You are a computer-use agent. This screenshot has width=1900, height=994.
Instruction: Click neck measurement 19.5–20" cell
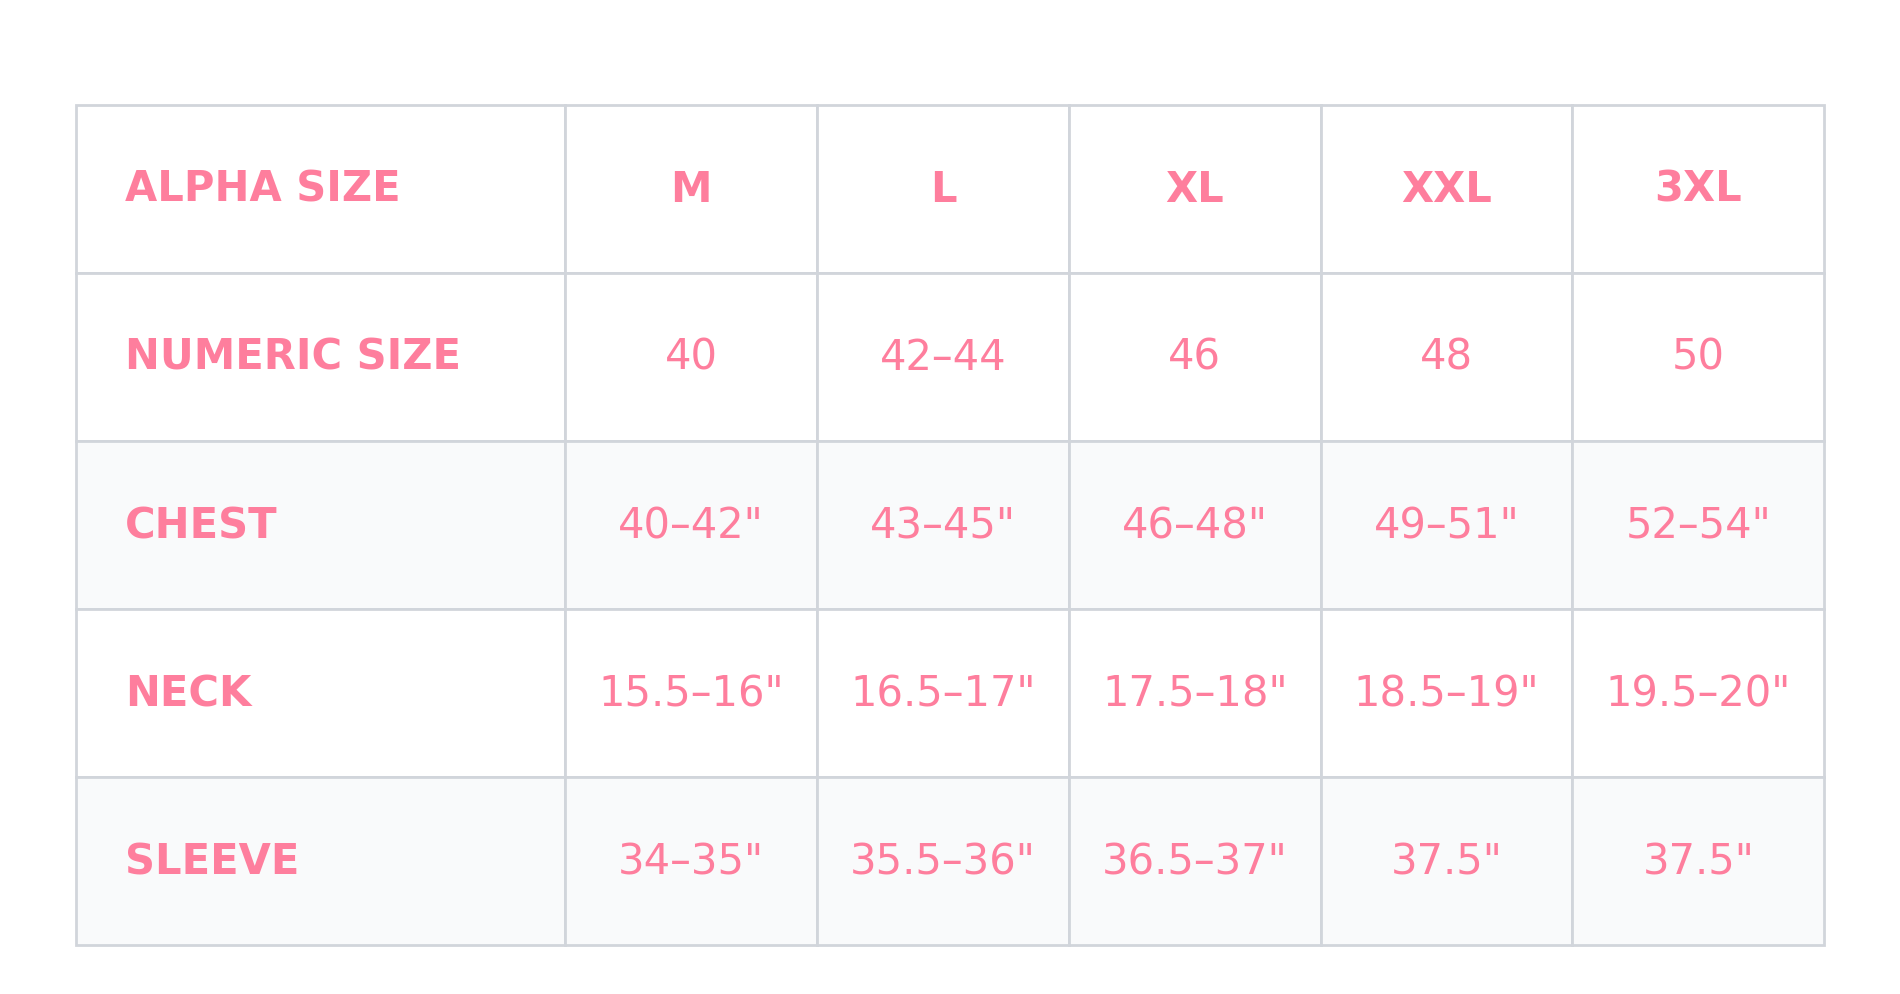[1698, 692]
